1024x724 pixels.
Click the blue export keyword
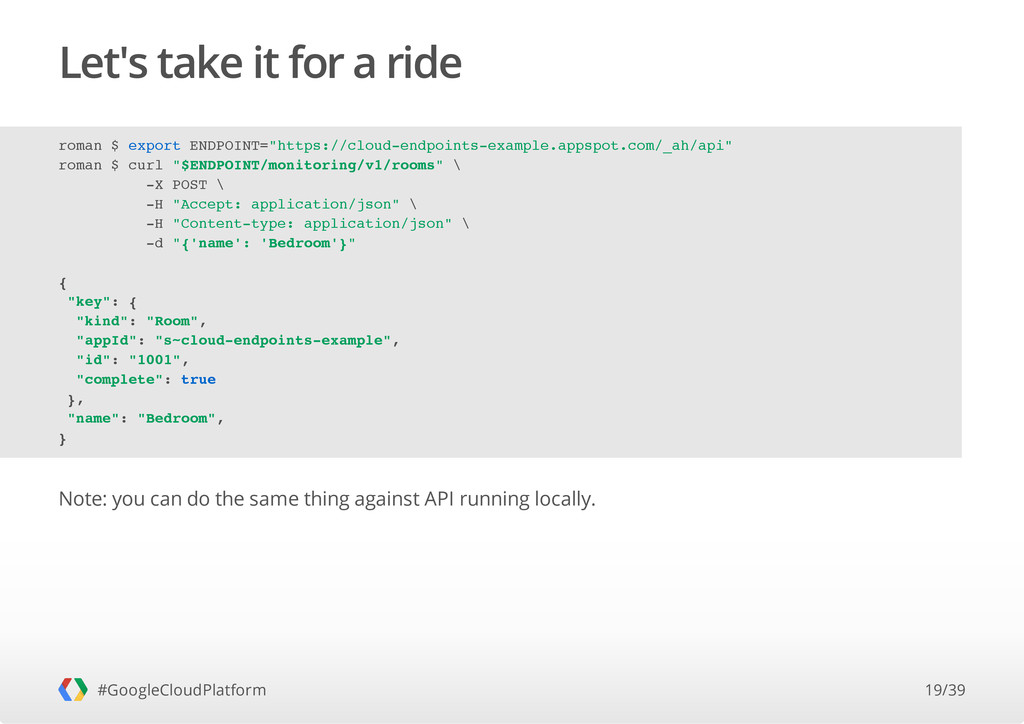click(x=154, y=145)
